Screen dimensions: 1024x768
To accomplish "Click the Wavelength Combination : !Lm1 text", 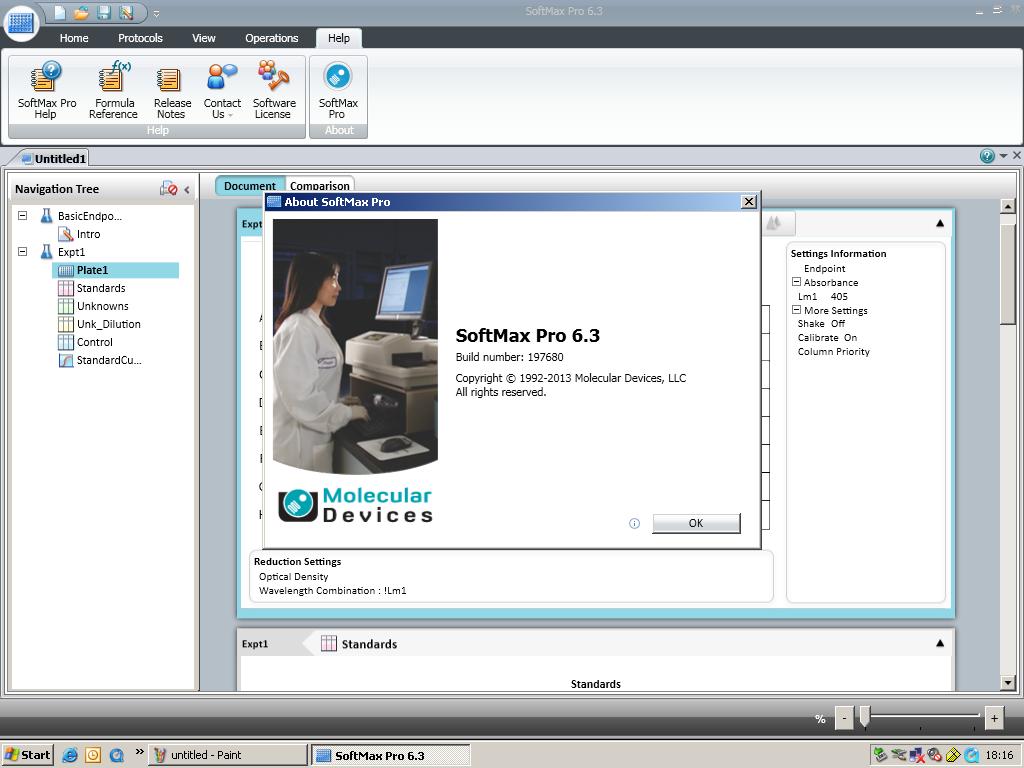I will (x=332, y=590).
